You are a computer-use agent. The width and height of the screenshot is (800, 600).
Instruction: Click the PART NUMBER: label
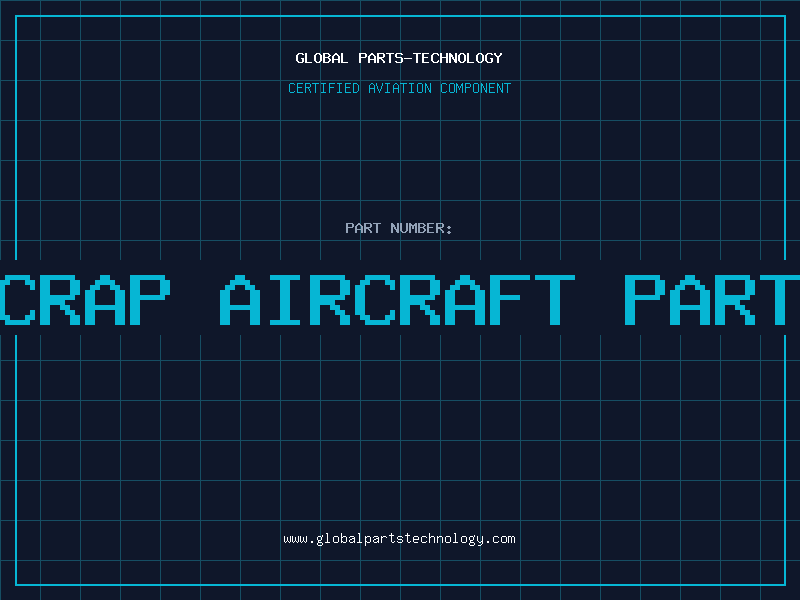click(399, 228)
